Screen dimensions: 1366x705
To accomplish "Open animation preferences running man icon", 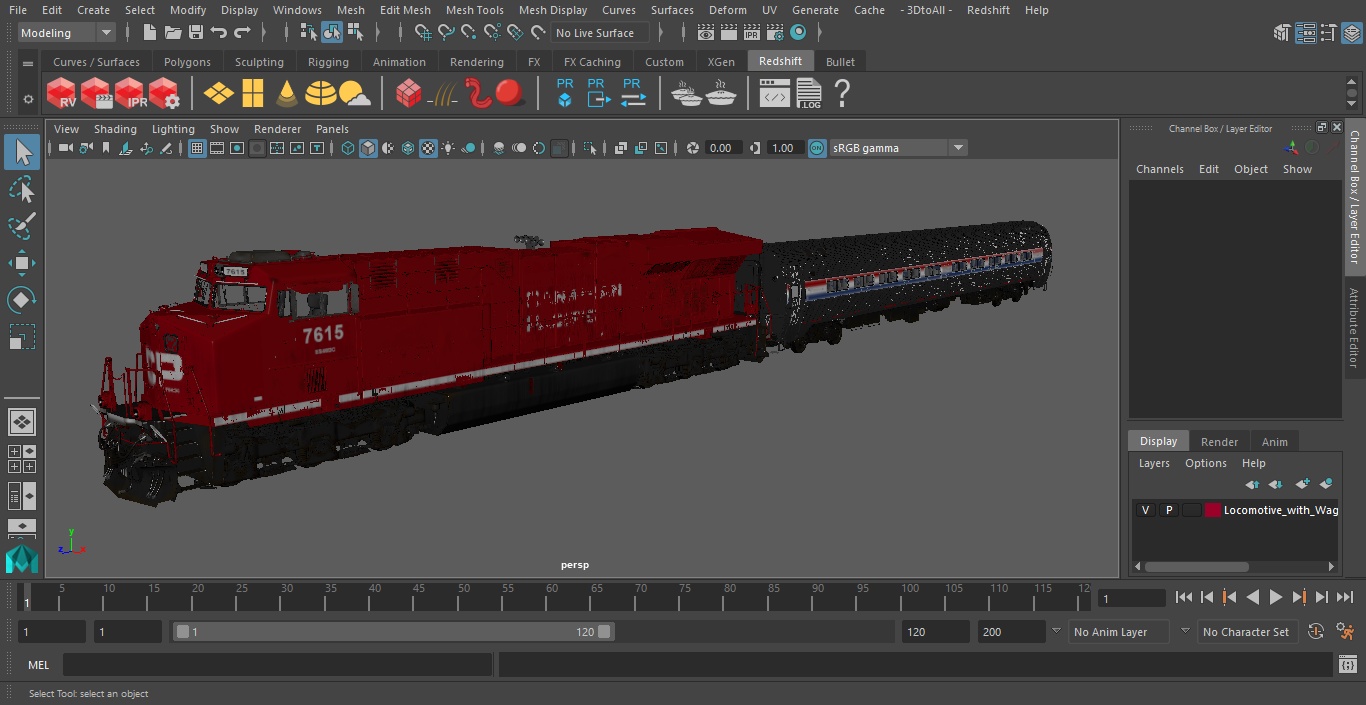I will point(1345,632).
